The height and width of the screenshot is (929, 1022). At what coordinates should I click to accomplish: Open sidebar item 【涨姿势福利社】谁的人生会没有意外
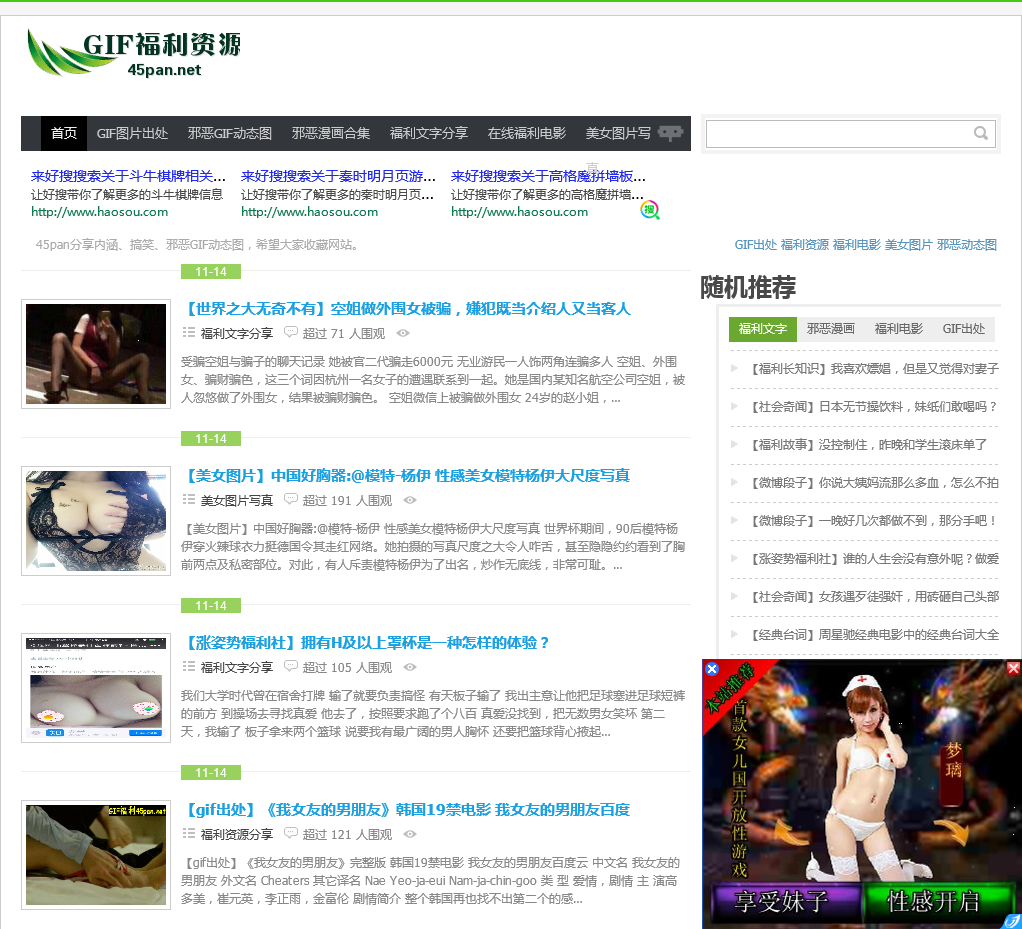click(871, 558)
